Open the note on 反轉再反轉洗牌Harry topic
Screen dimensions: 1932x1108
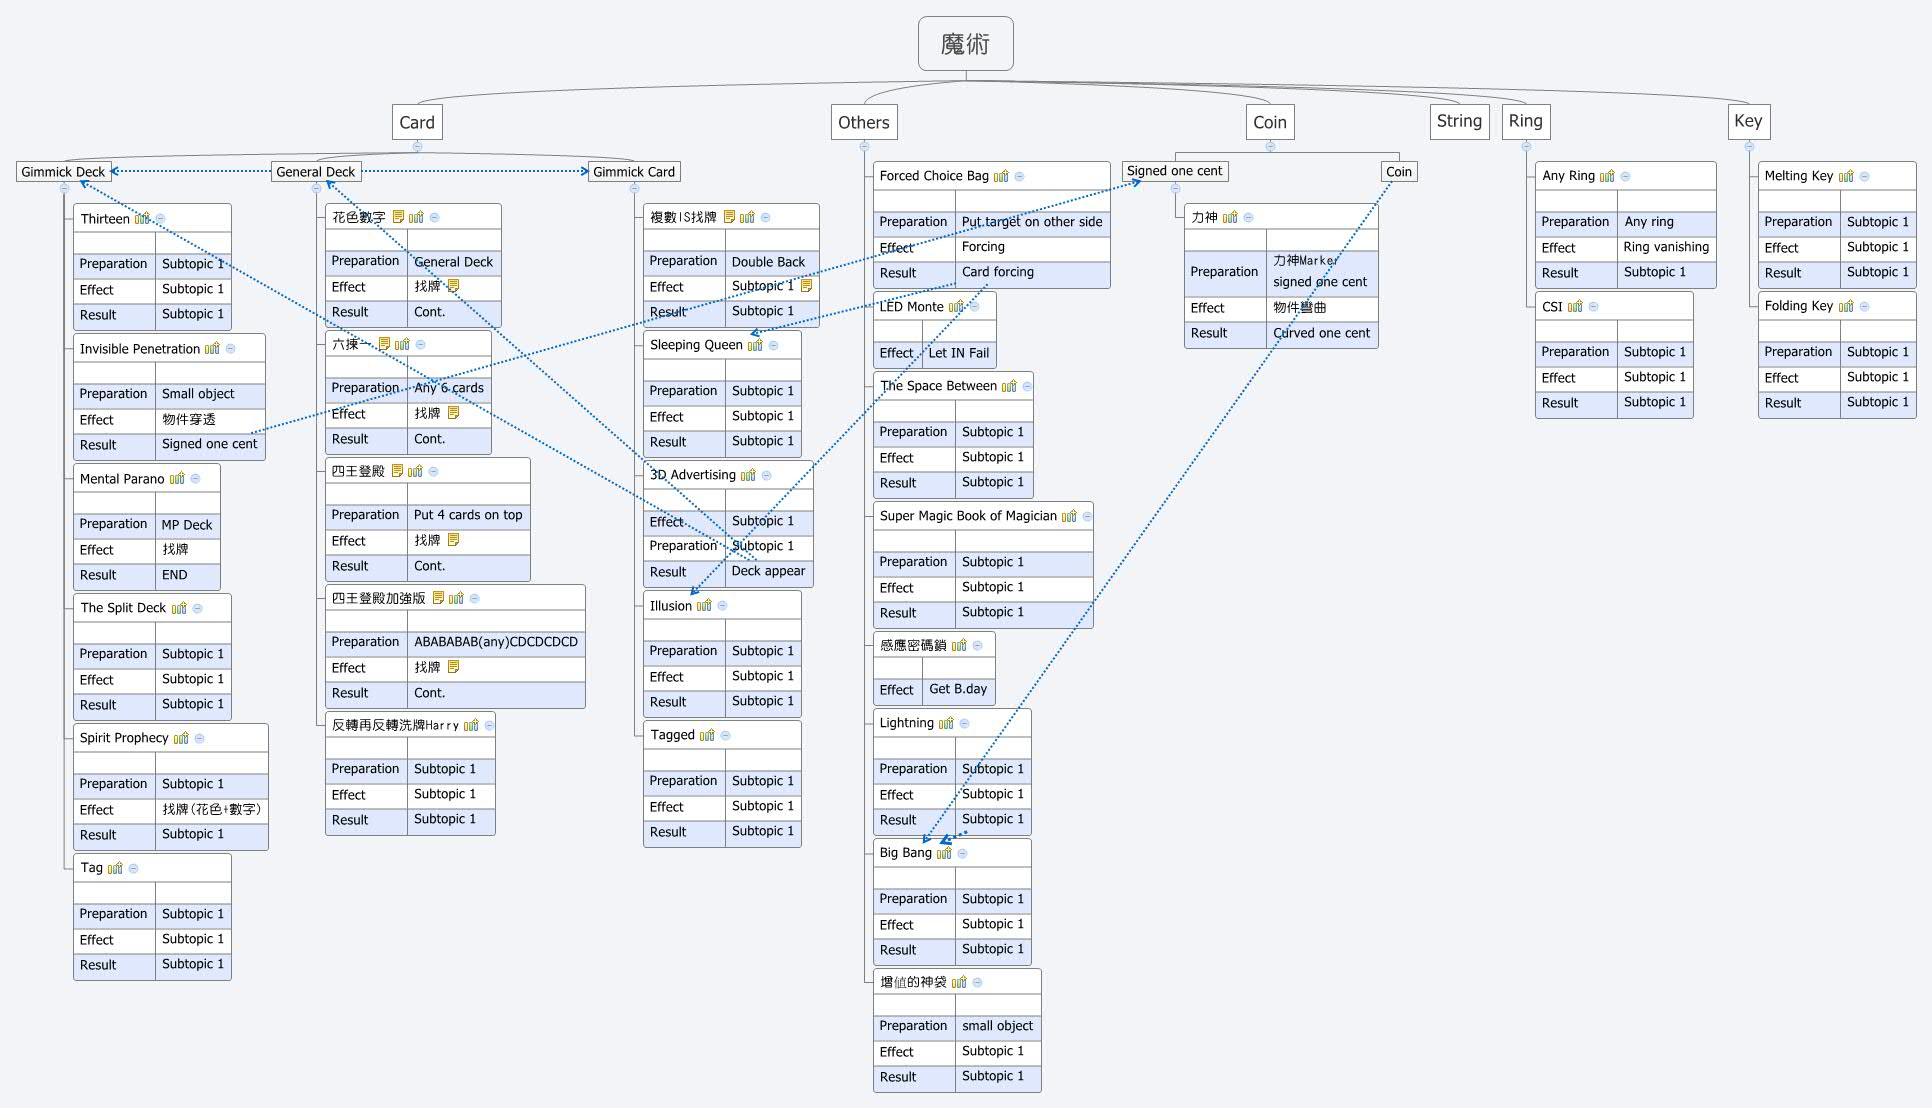pos(471,724)
